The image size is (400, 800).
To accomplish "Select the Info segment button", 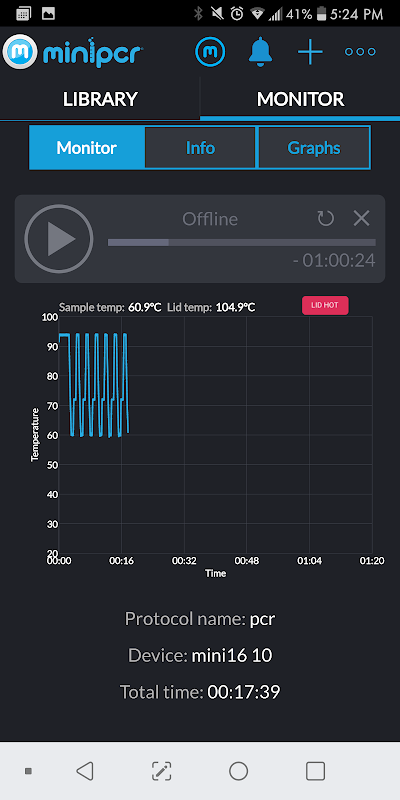I will pos(200,148).
